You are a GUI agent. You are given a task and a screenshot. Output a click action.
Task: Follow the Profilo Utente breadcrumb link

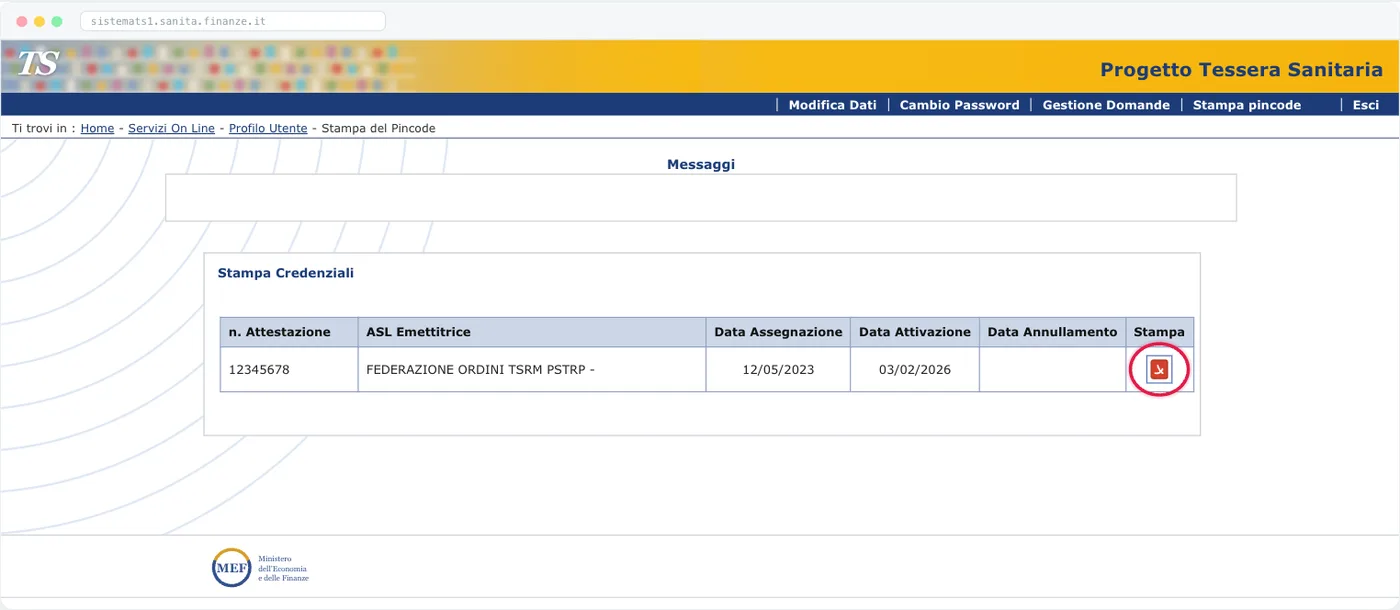tap(268, 129)
